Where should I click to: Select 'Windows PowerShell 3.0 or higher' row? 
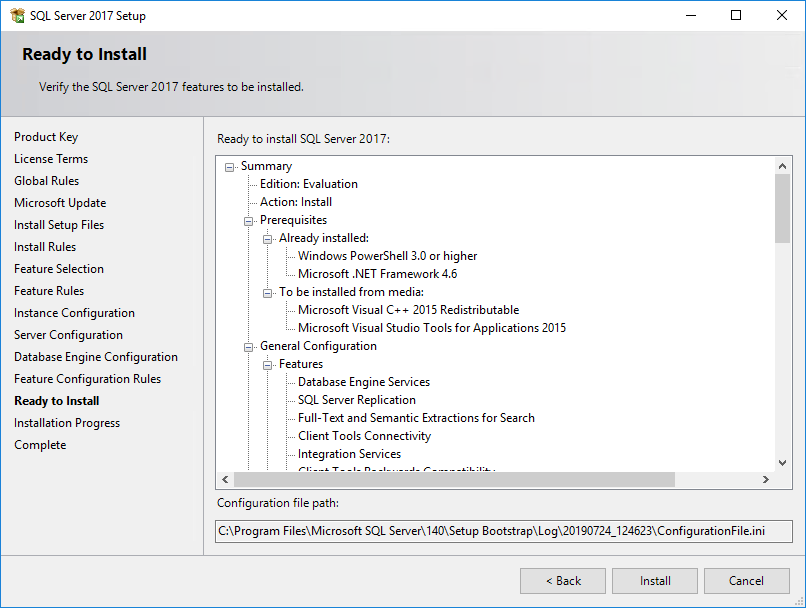pos(388,256)
